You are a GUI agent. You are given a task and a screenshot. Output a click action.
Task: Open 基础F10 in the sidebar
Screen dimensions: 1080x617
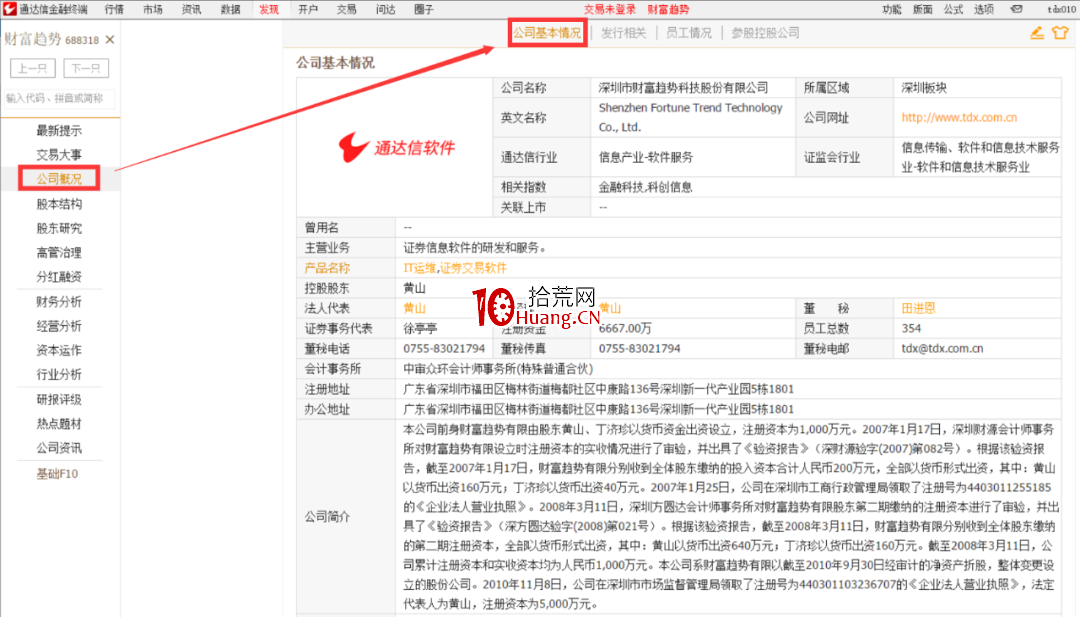point(58,474)
